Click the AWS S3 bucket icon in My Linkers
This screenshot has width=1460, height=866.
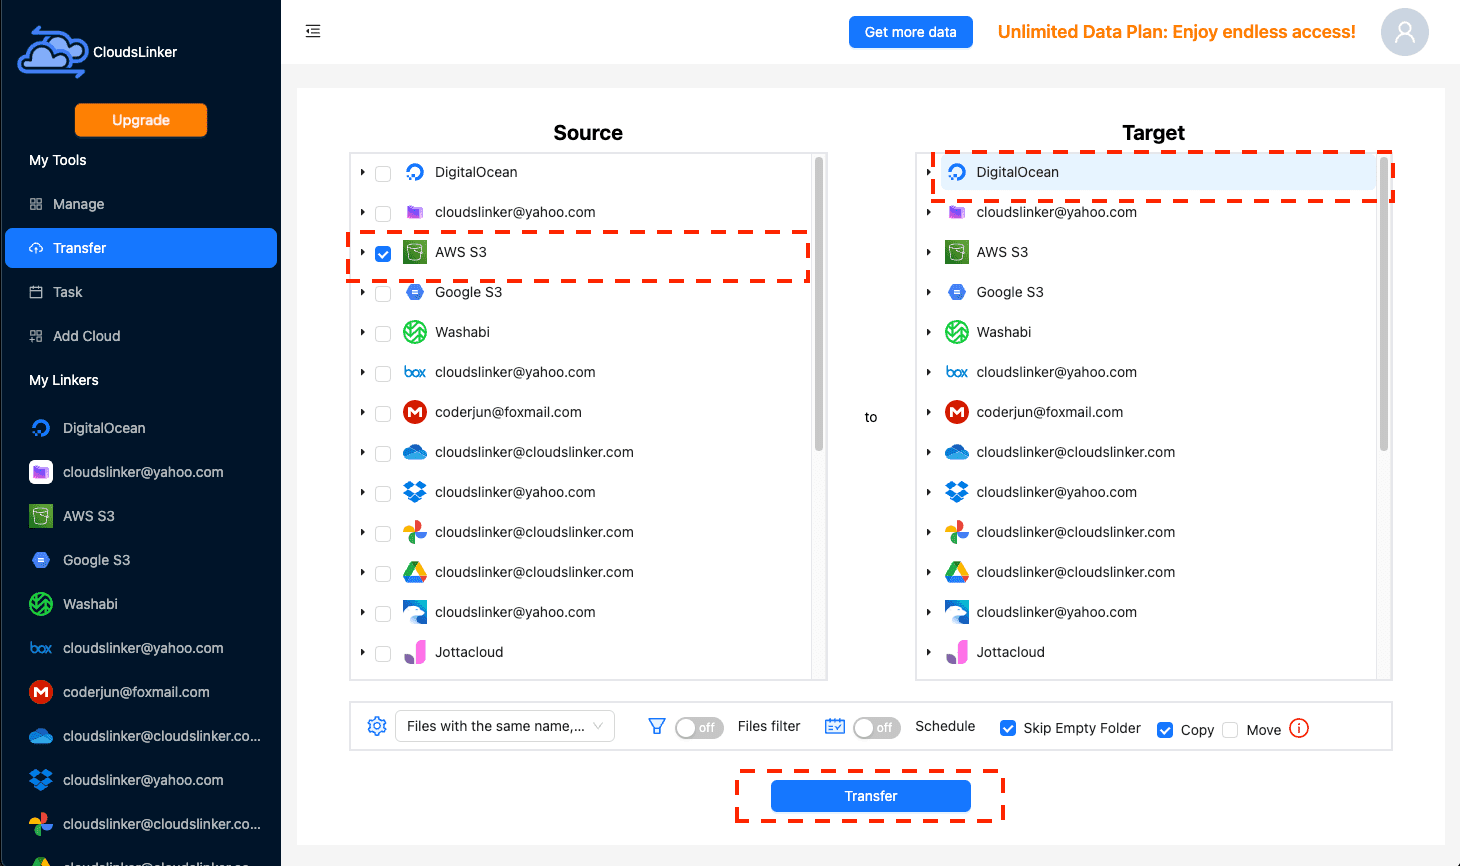(x=41, y=516)
